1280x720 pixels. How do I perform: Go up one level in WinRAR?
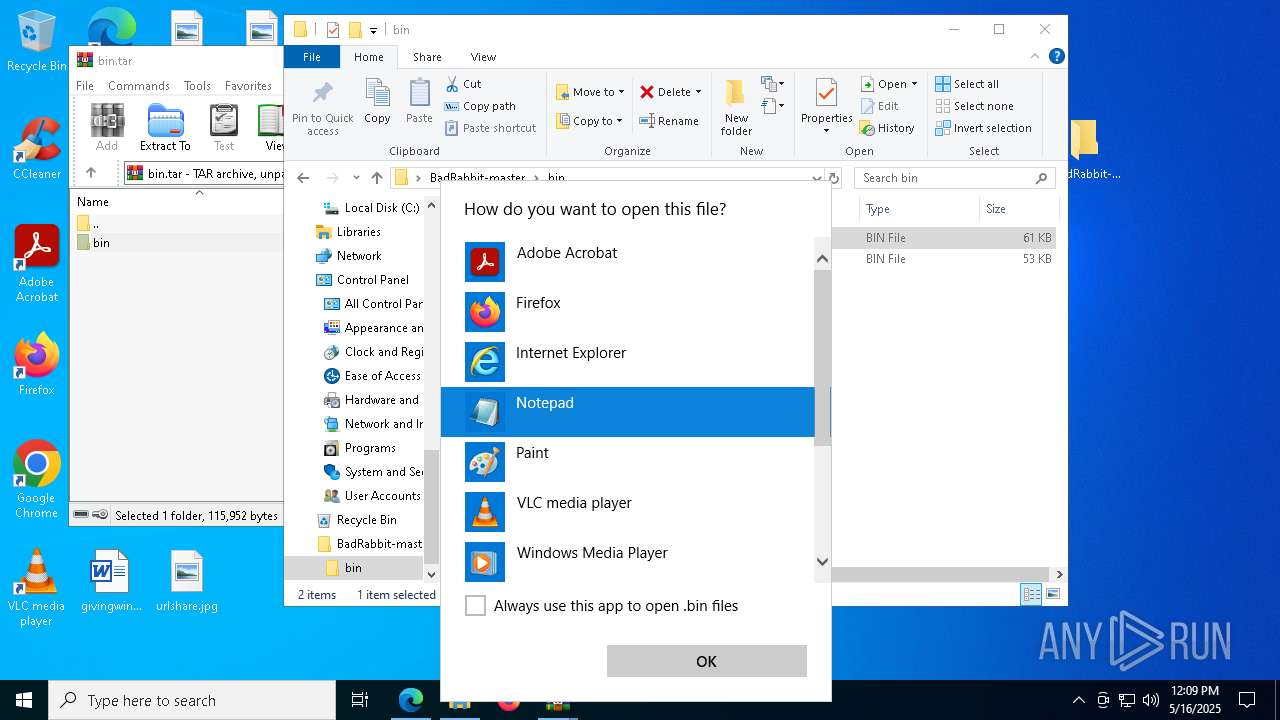coord(91,173)
